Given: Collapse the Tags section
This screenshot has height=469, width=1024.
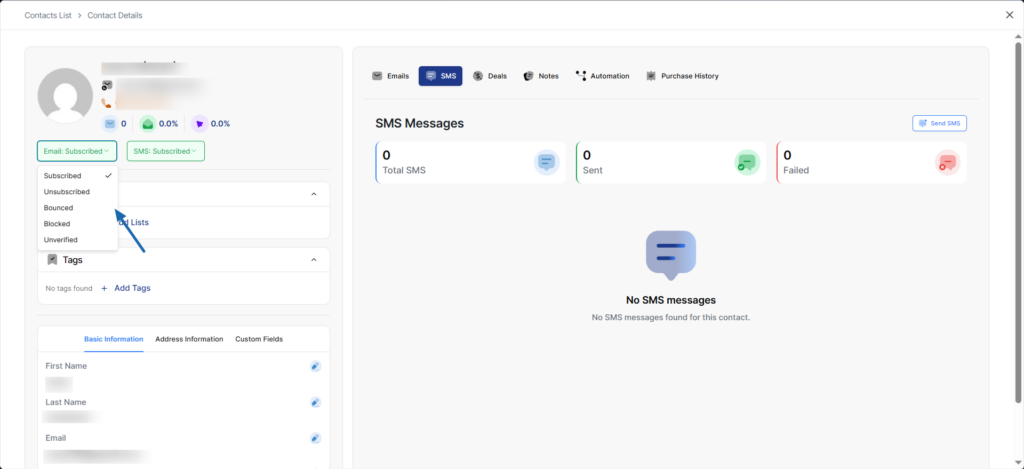Looking at the screenshot, I should (314, 260).
